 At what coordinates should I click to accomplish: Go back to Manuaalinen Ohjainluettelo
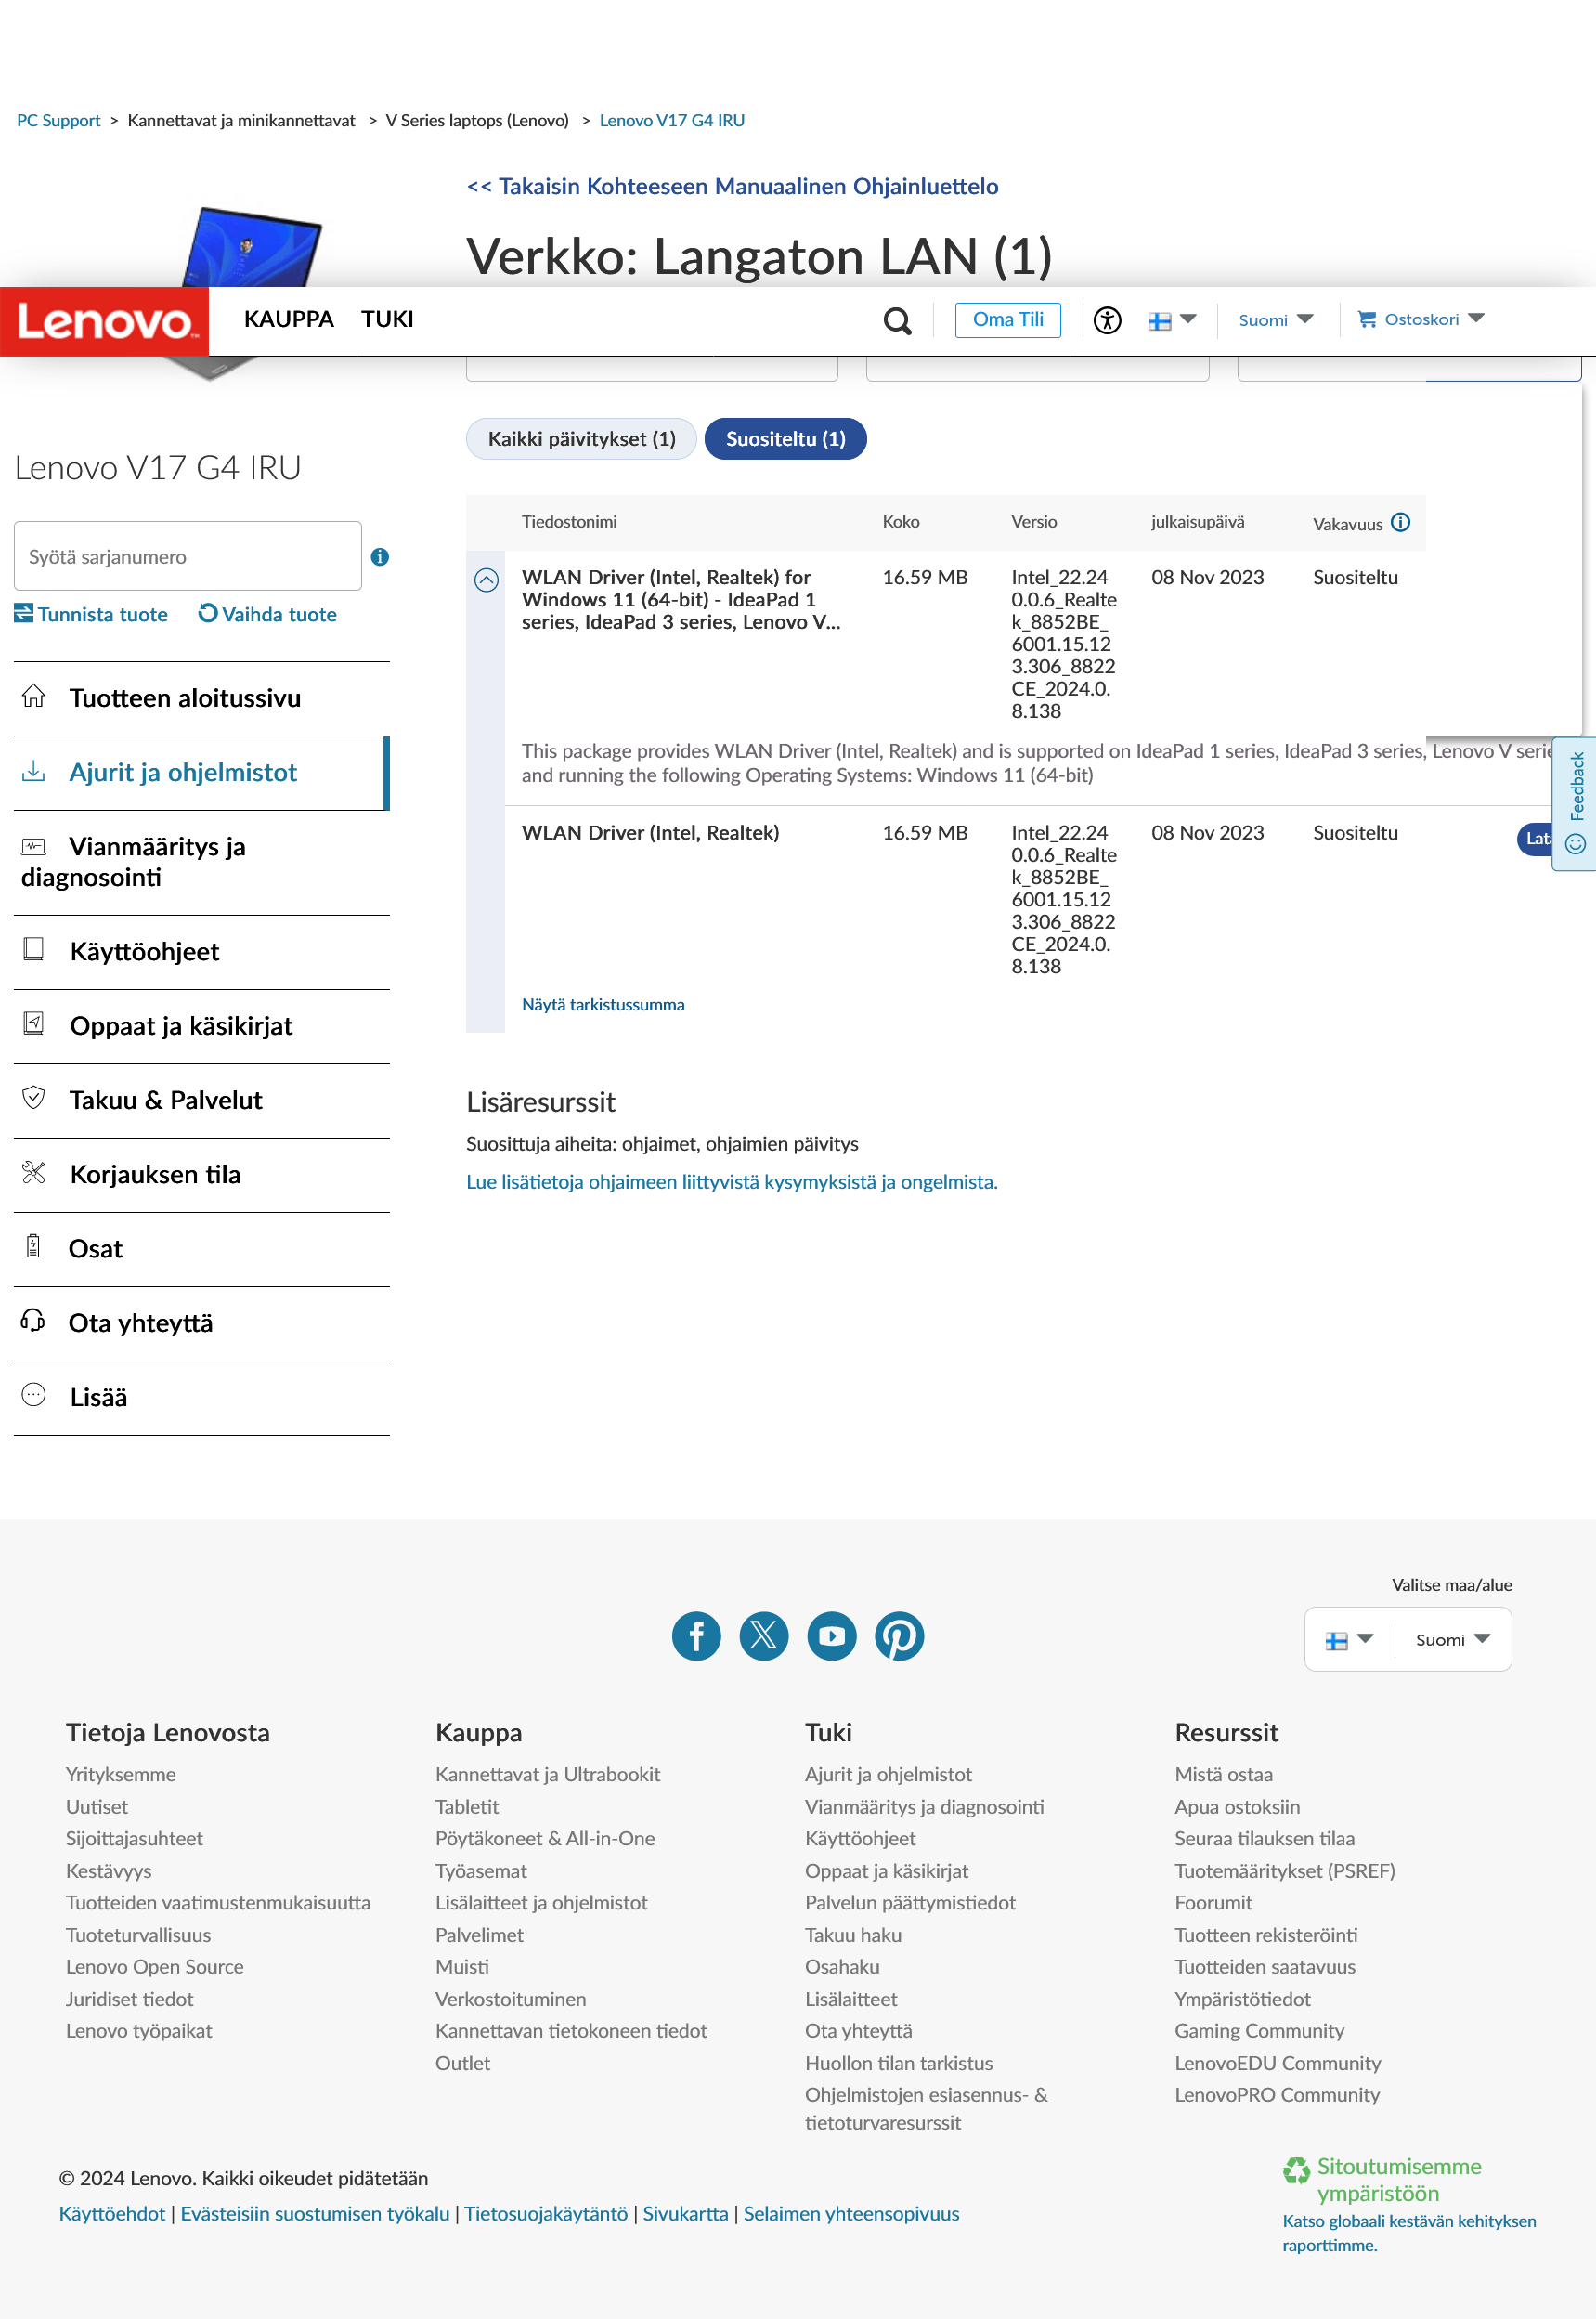pyautogui.click(x=733, y=186)
